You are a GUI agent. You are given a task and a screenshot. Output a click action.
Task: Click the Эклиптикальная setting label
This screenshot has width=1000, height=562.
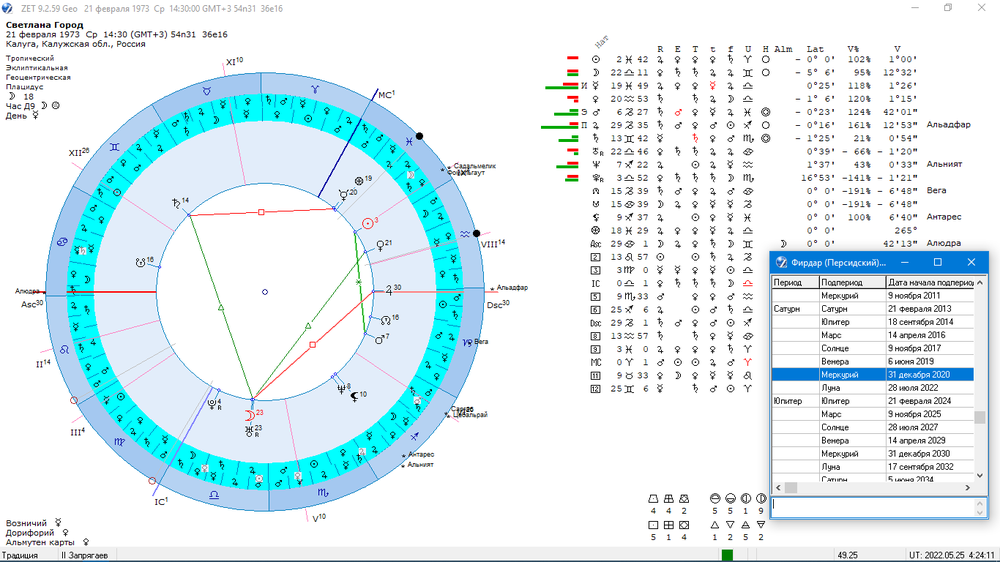click(37, 68)
